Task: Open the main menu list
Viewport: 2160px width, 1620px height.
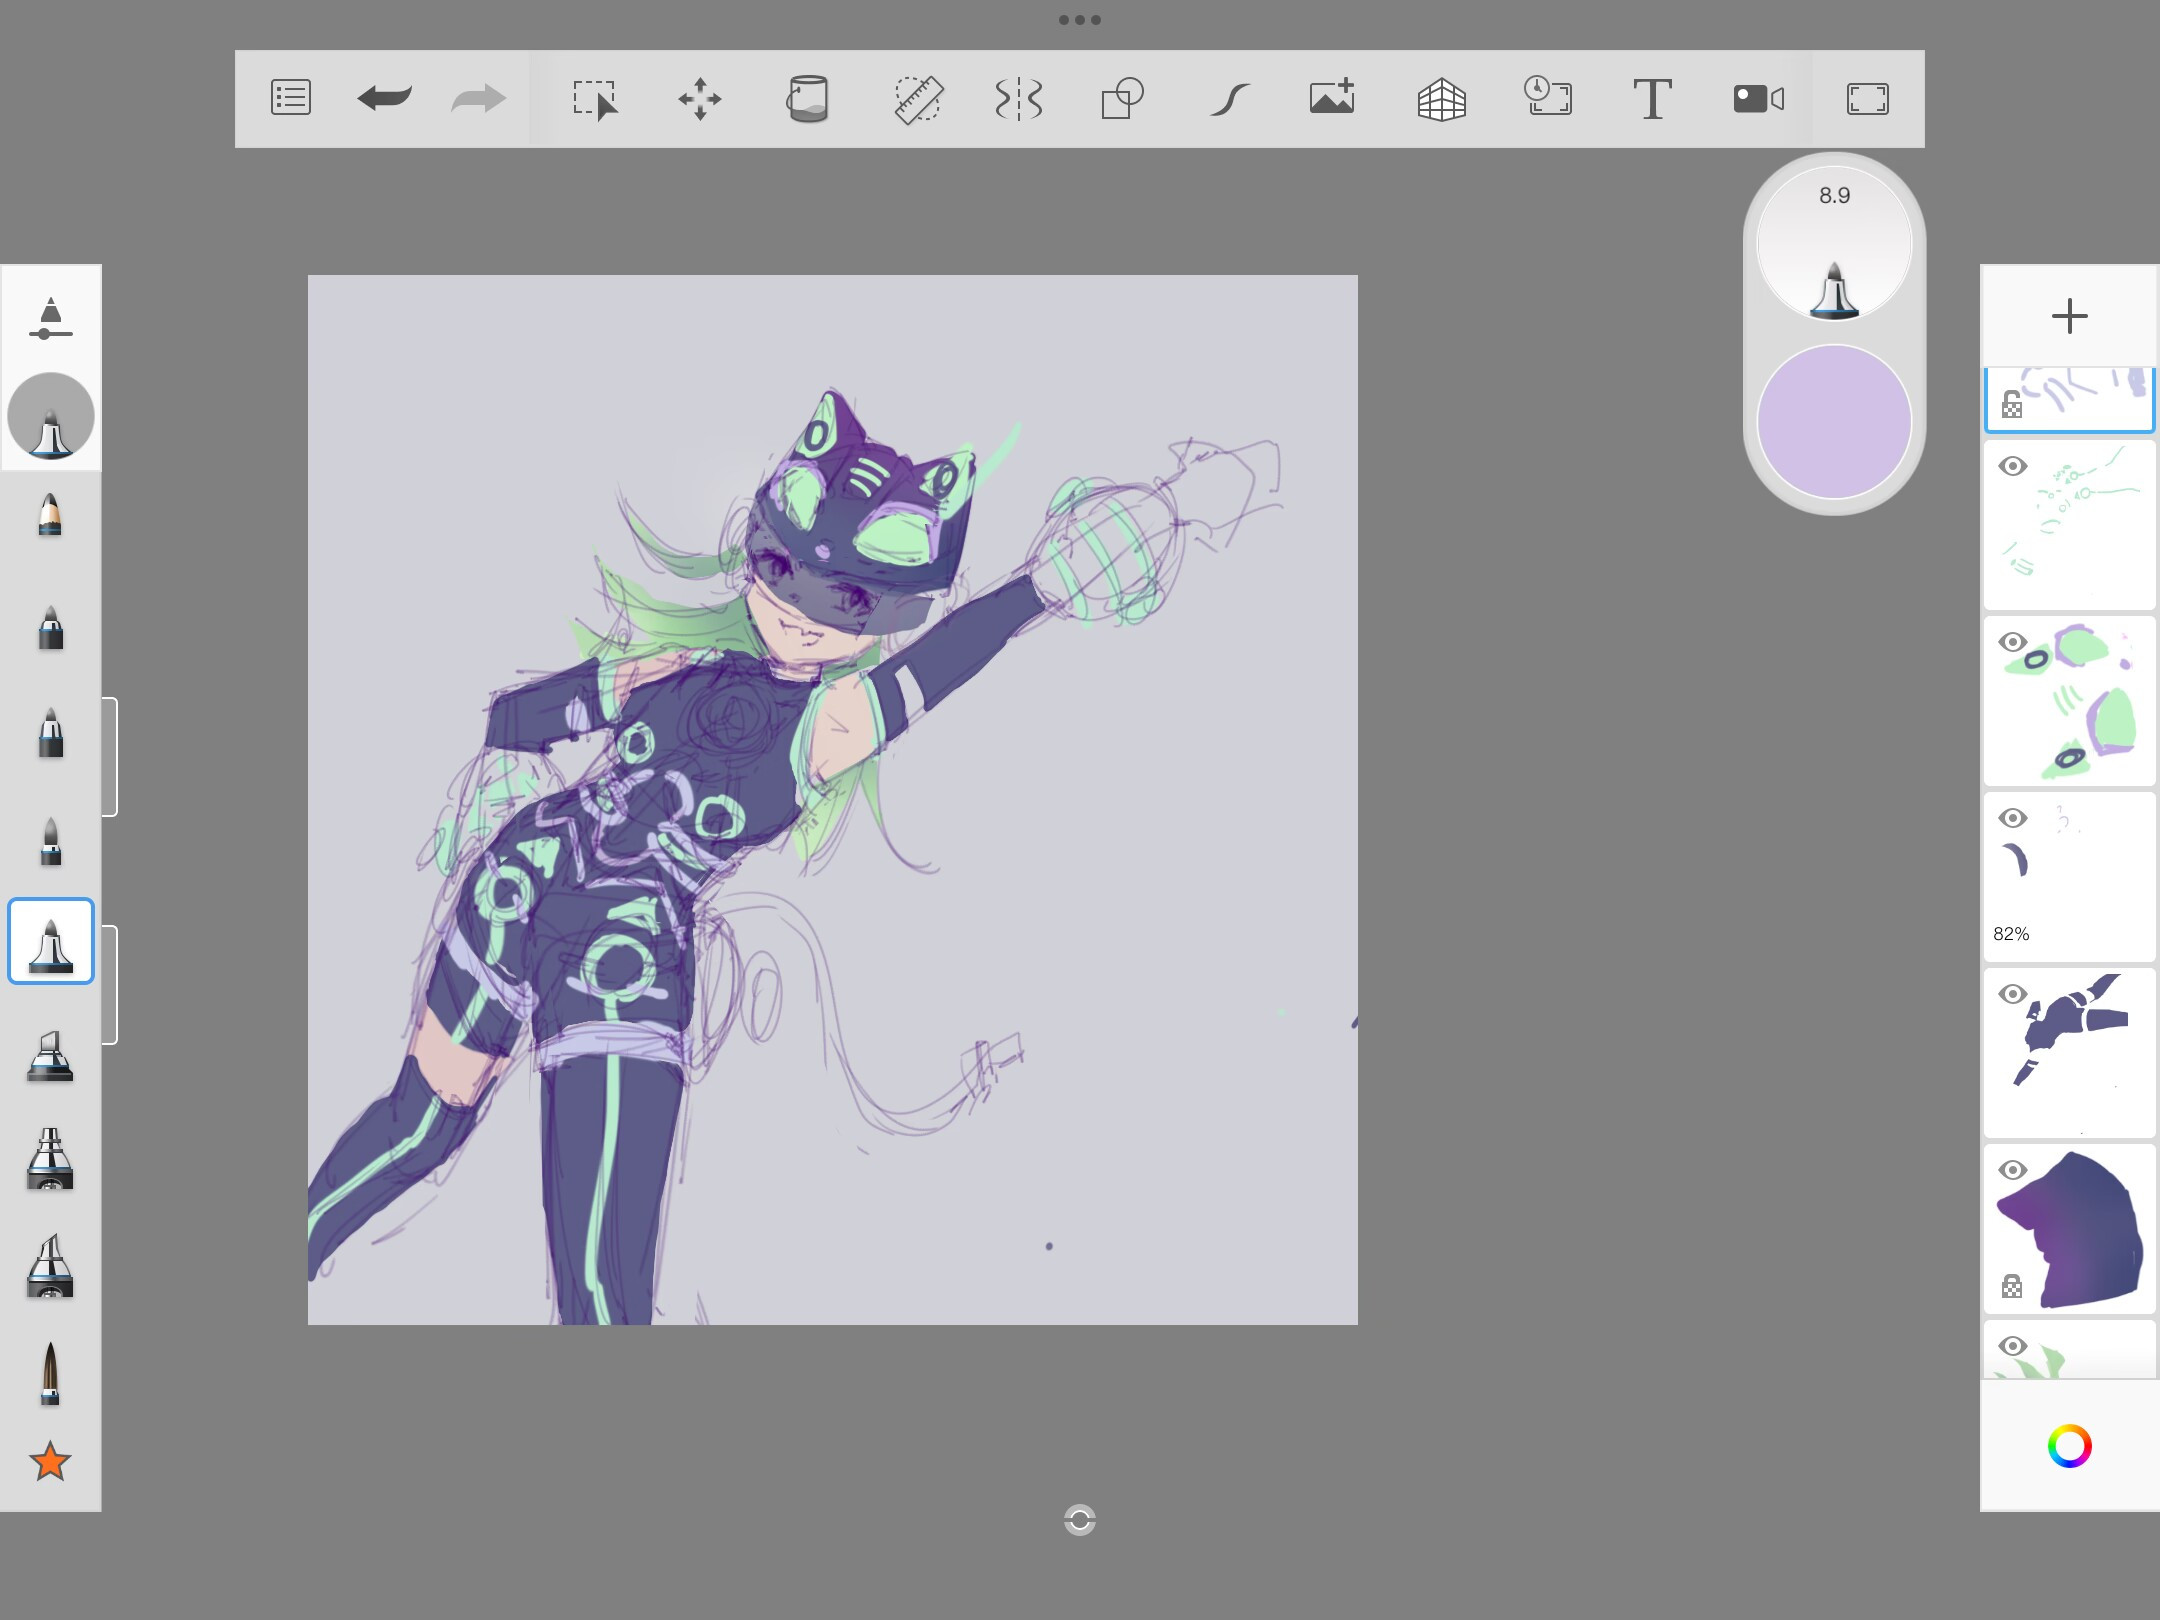Action: tap(291, 98)
